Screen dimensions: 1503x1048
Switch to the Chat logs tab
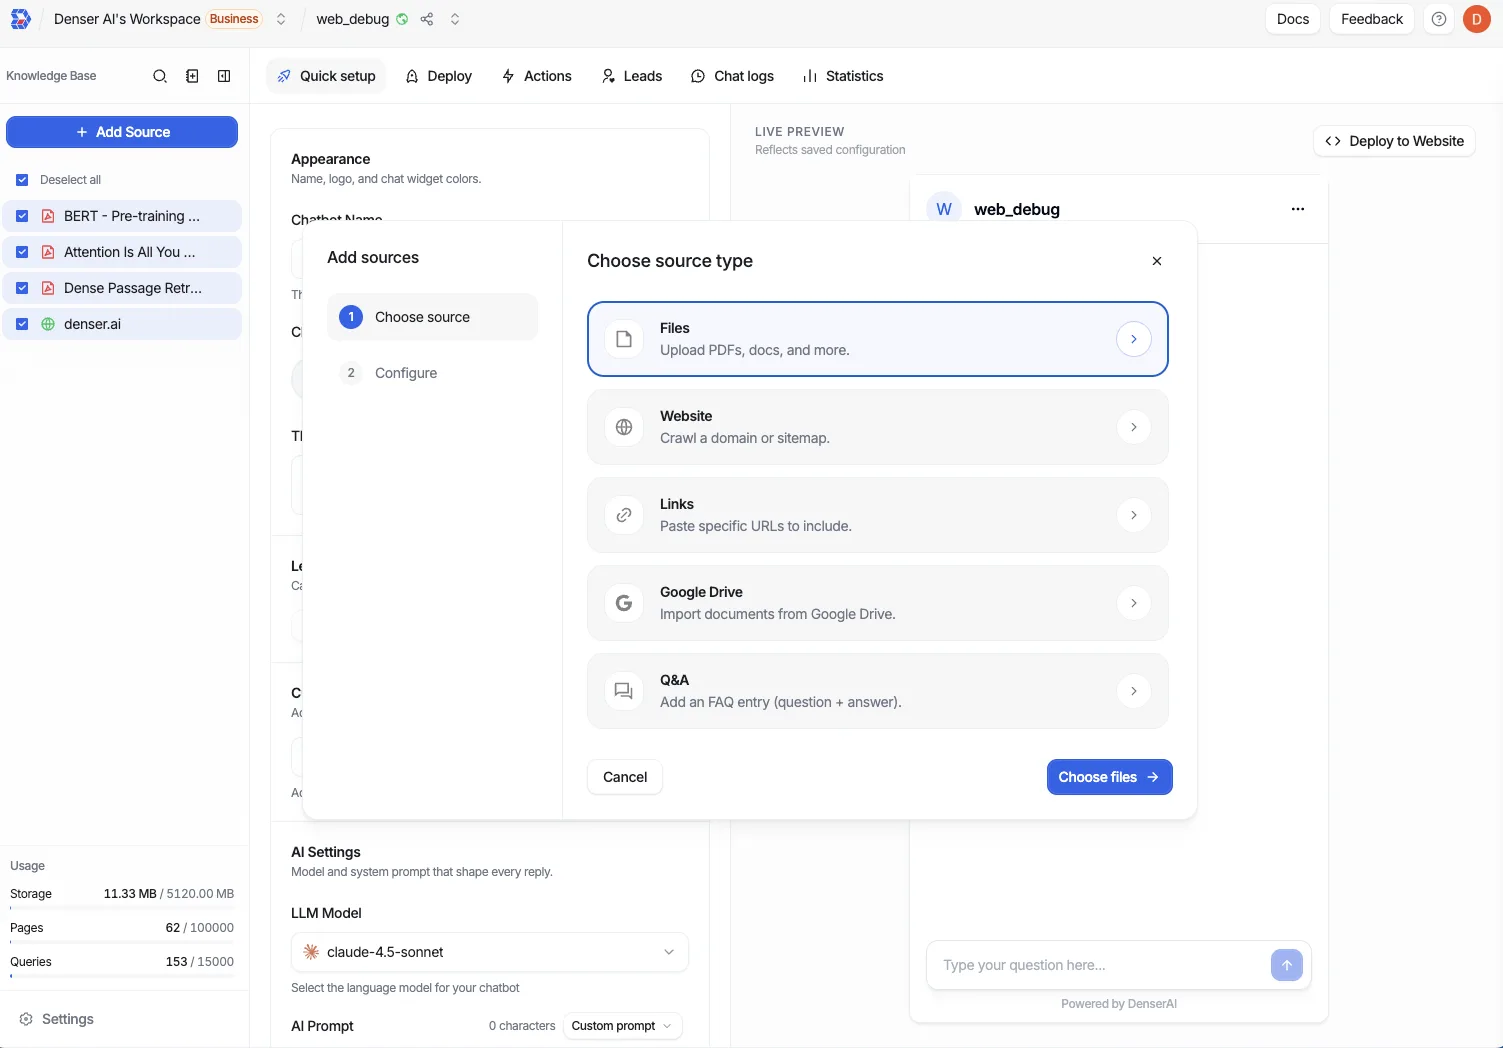[732, 76]
